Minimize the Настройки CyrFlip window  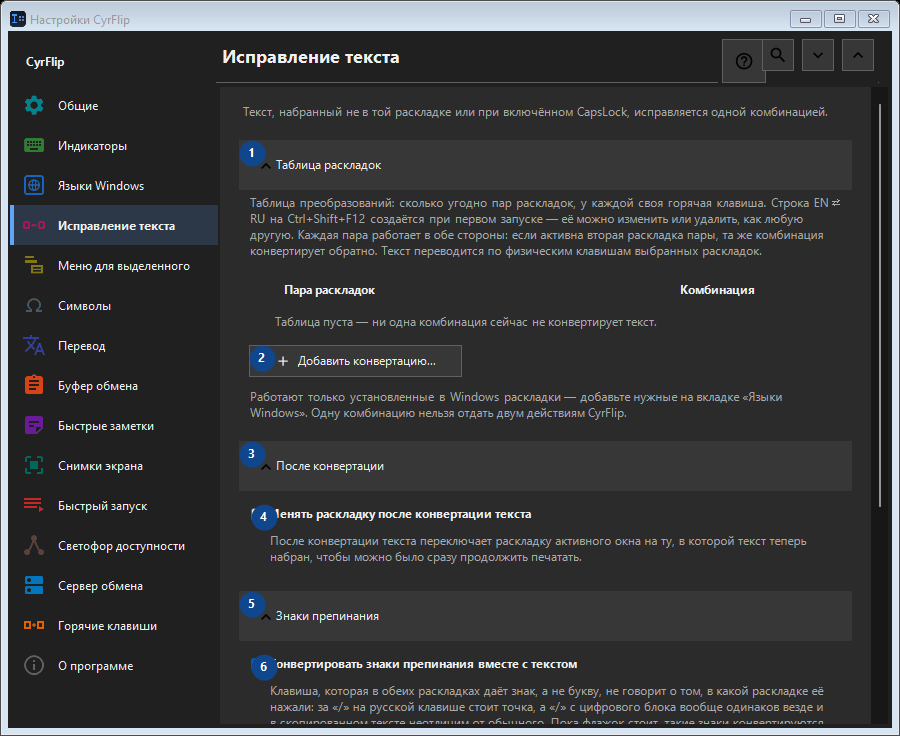pos(805,19)
